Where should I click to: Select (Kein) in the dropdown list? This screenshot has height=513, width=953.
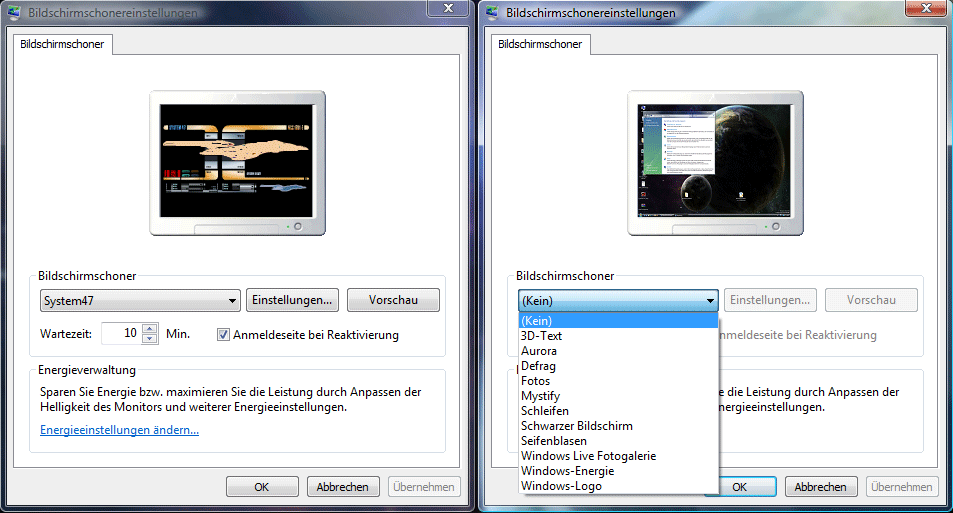[x=618, y=320]
